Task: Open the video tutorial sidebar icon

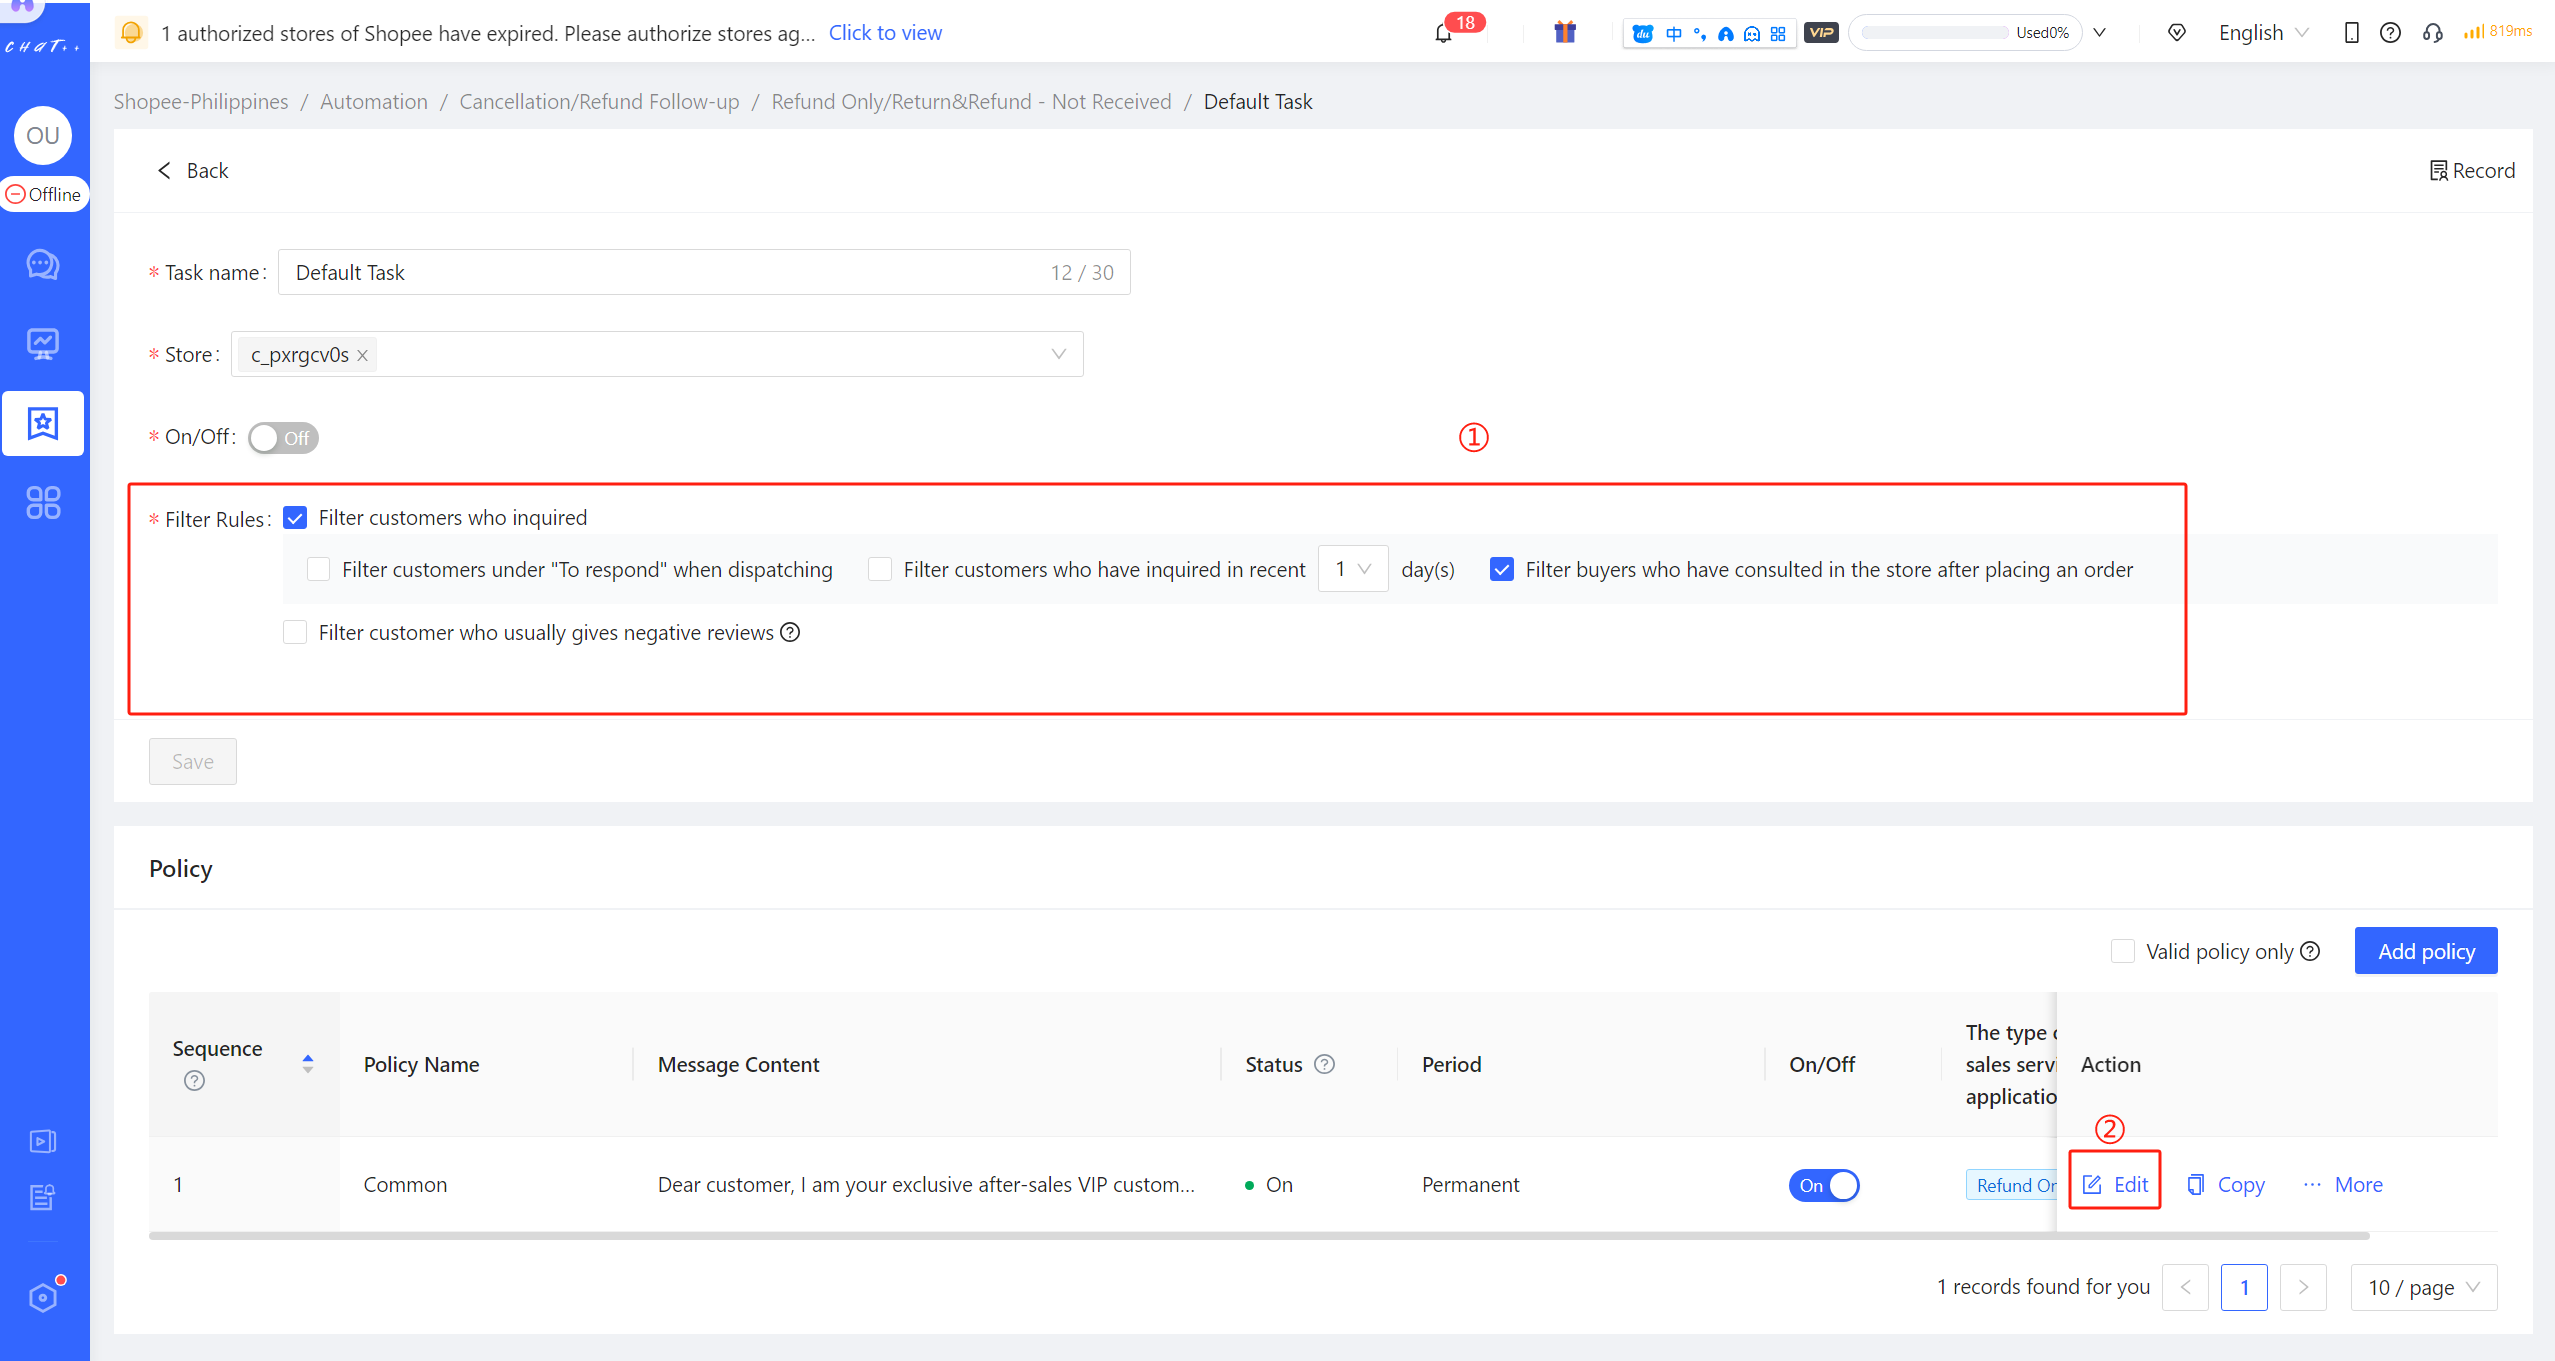Action: click(43, 1141)
